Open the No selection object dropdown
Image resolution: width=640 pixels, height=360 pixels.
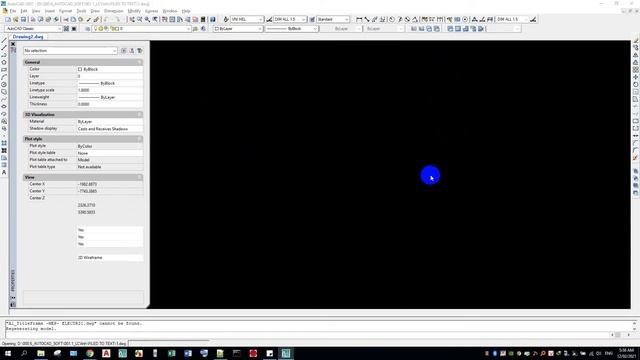click(70, 51)
